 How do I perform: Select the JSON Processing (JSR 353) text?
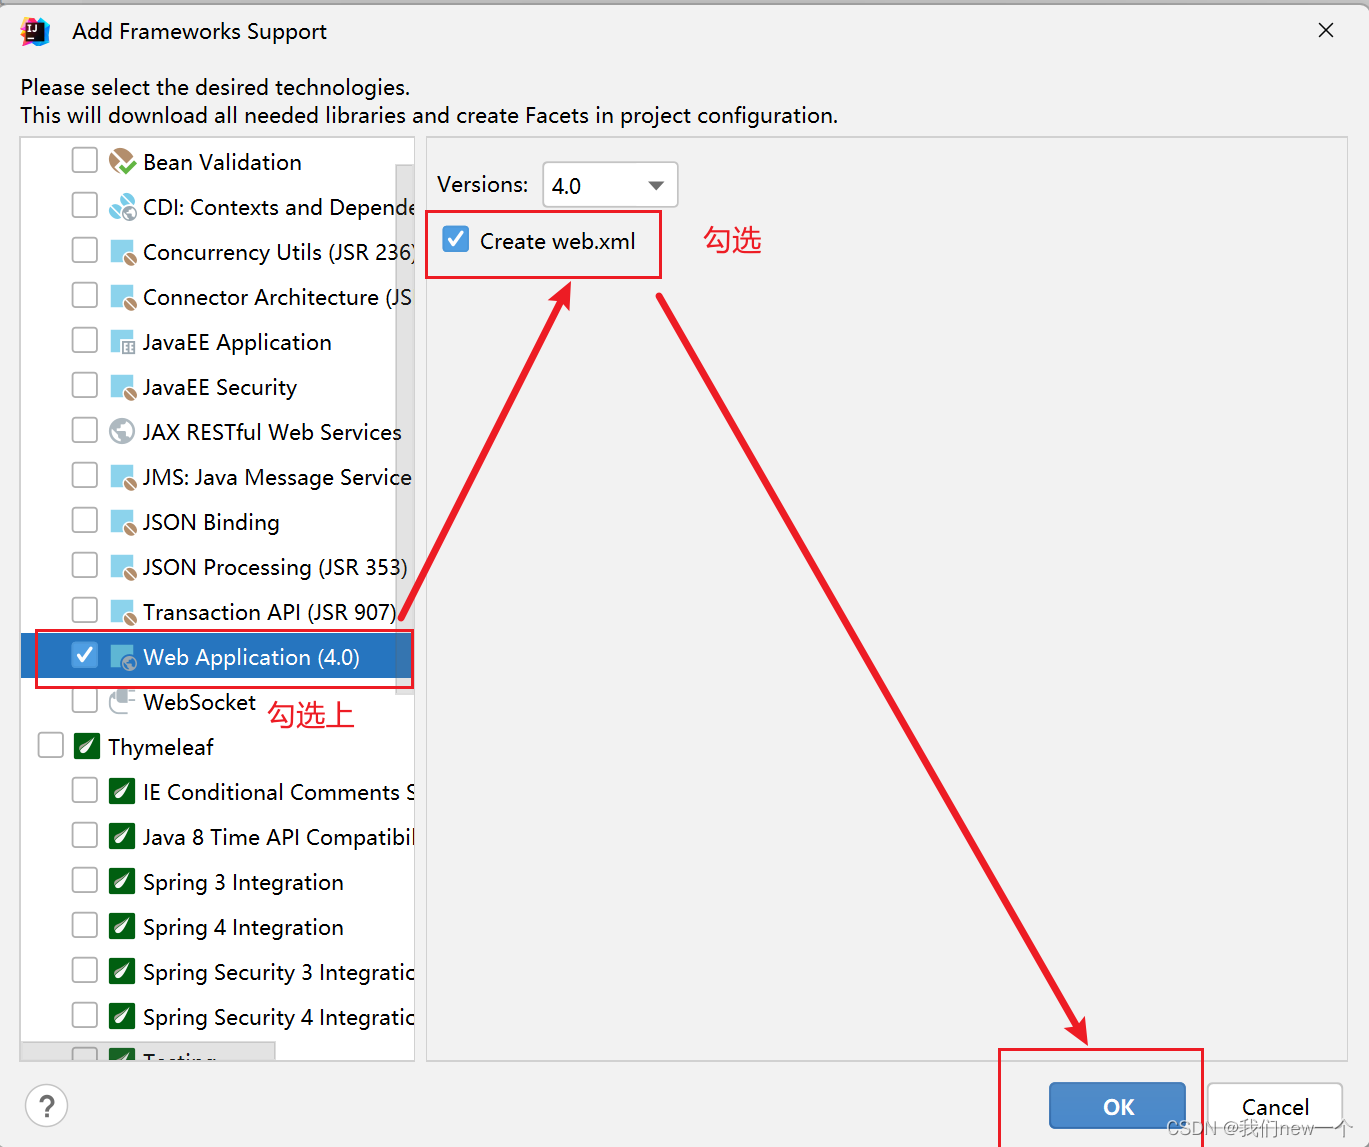pyautogui.click(x=275, y=567)
